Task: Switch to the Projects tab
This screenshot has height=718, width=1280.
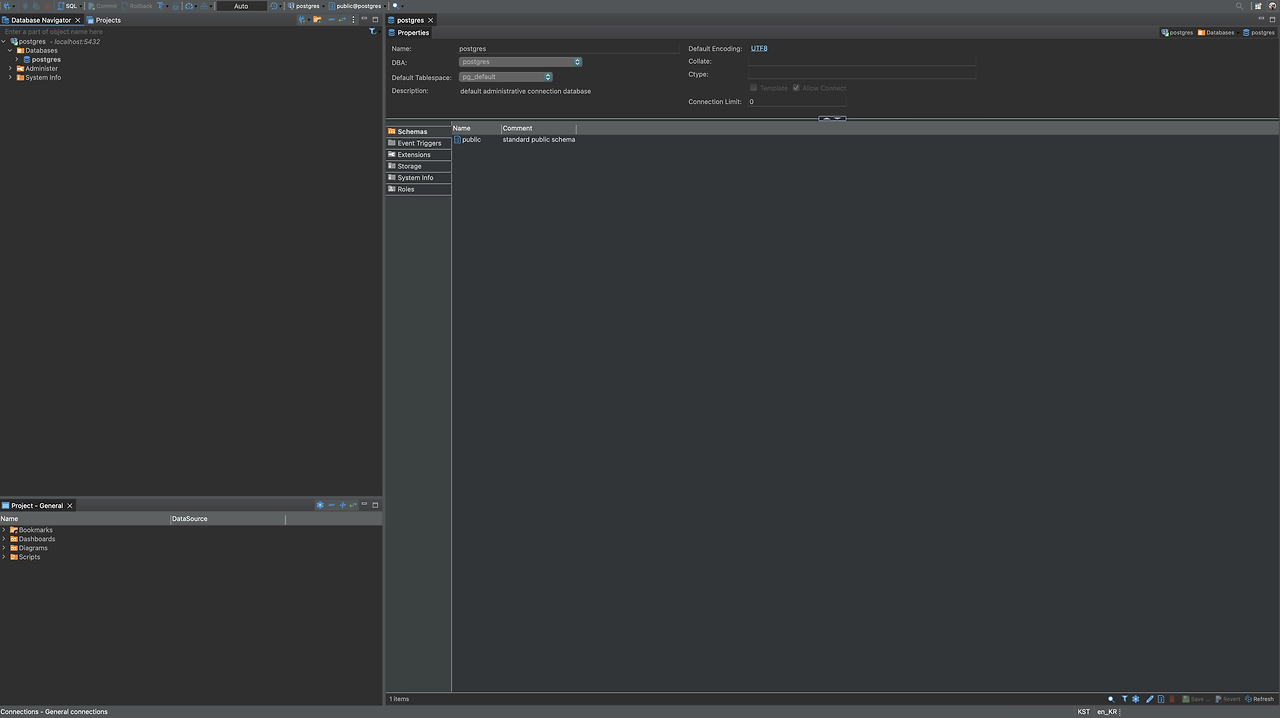Action: [105, 19]
